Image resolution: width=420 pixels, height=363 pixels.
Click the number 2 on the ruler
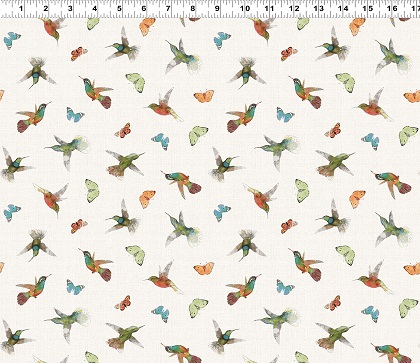[x=45, y=8]
